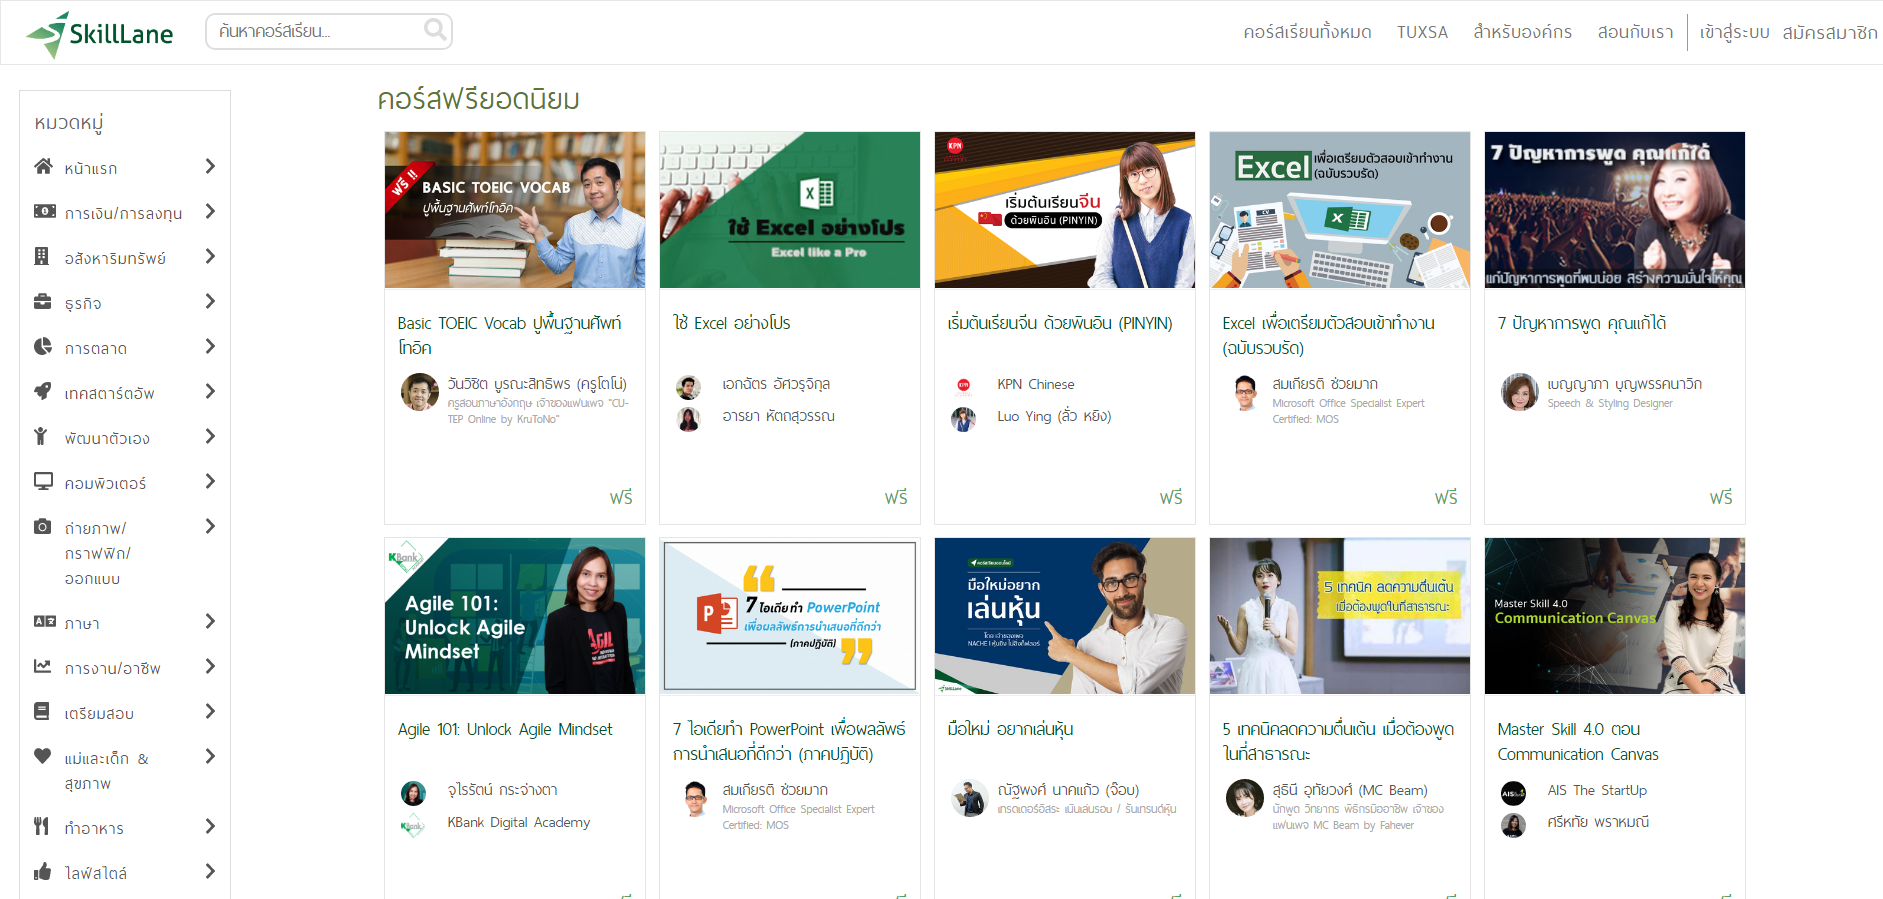Click the book icon beside เตรียมสอบ
This screenshot has width=1883, height=899.
41,711
